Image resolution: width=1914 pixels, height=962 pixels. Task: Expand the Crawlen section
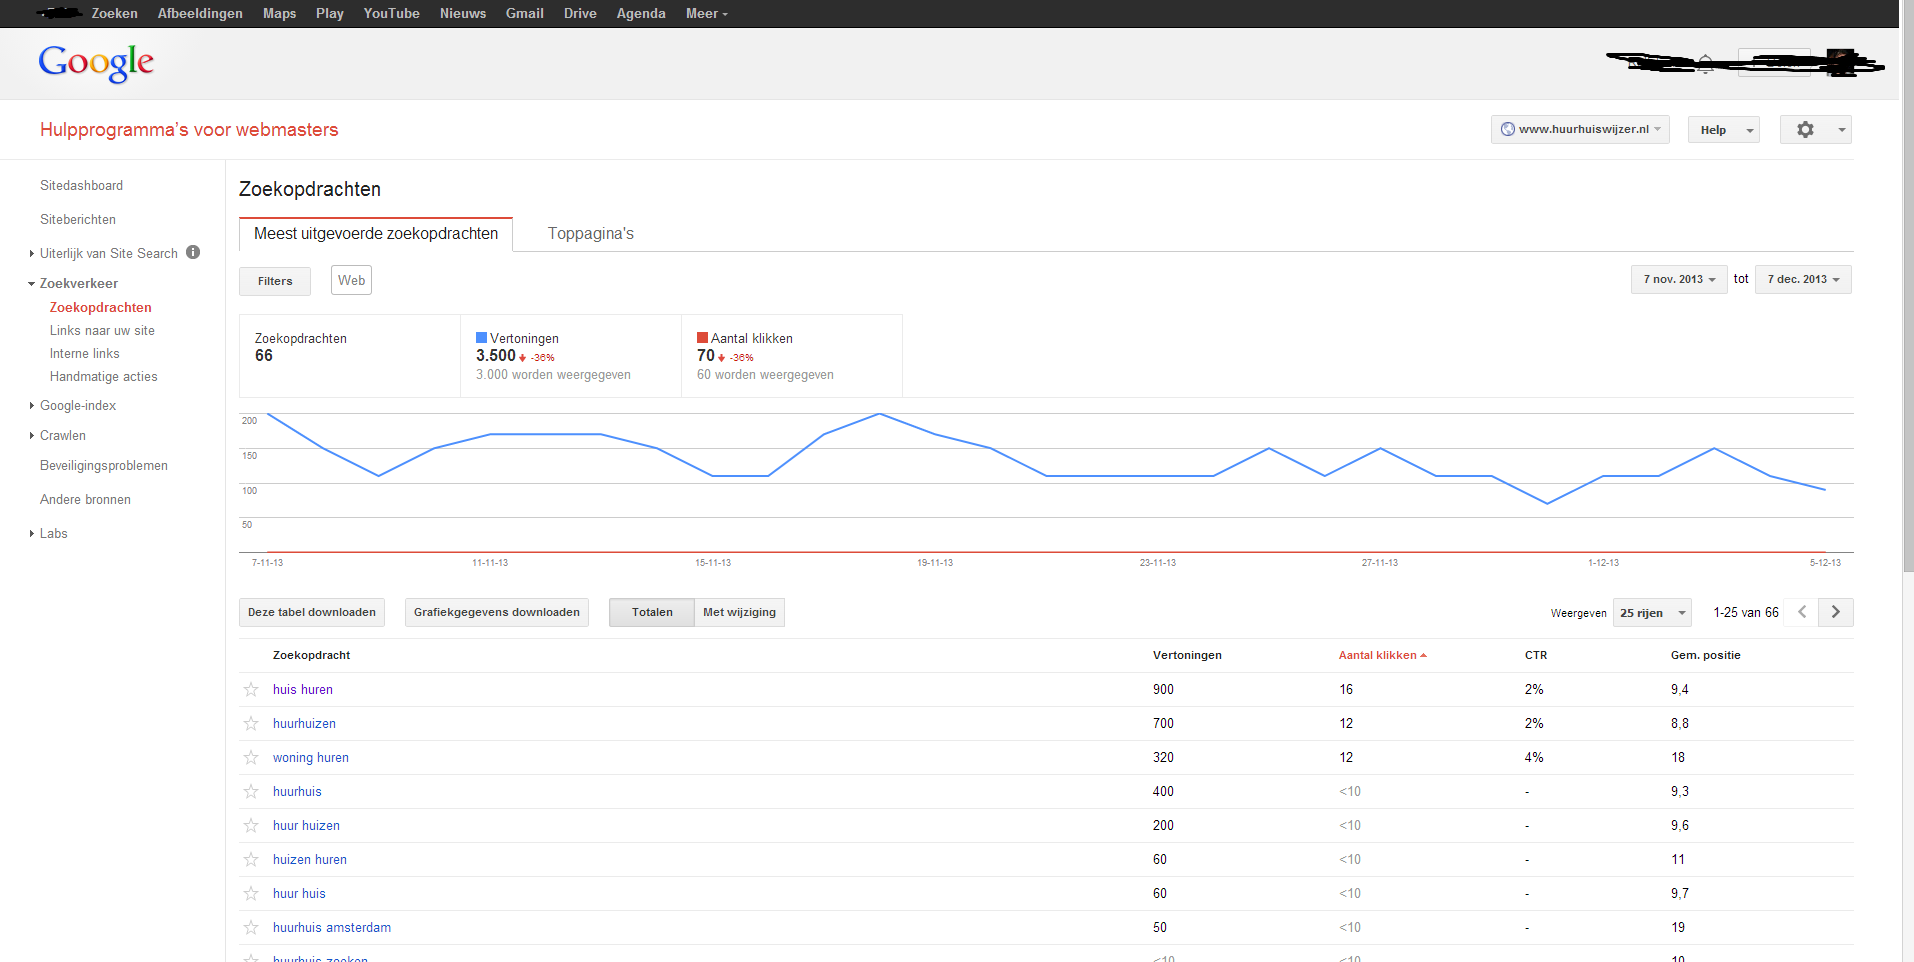(32, 436)
